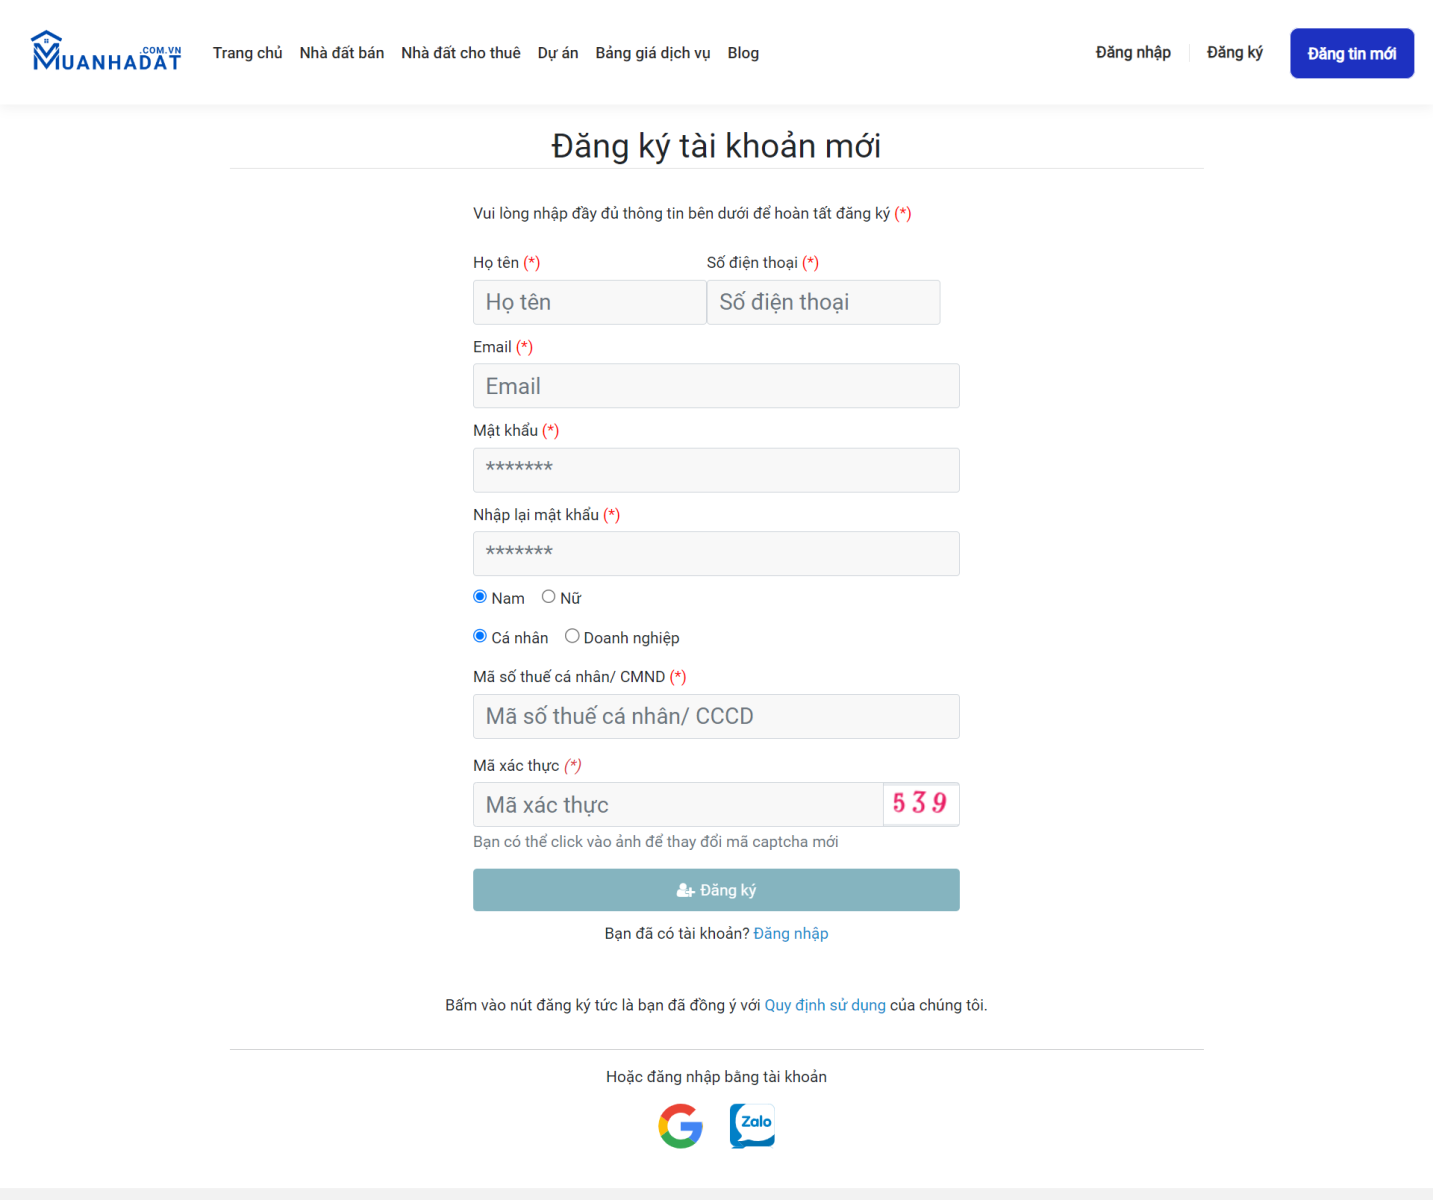
Task: Sign in with the Google icon
Action: coord(680,1126)
